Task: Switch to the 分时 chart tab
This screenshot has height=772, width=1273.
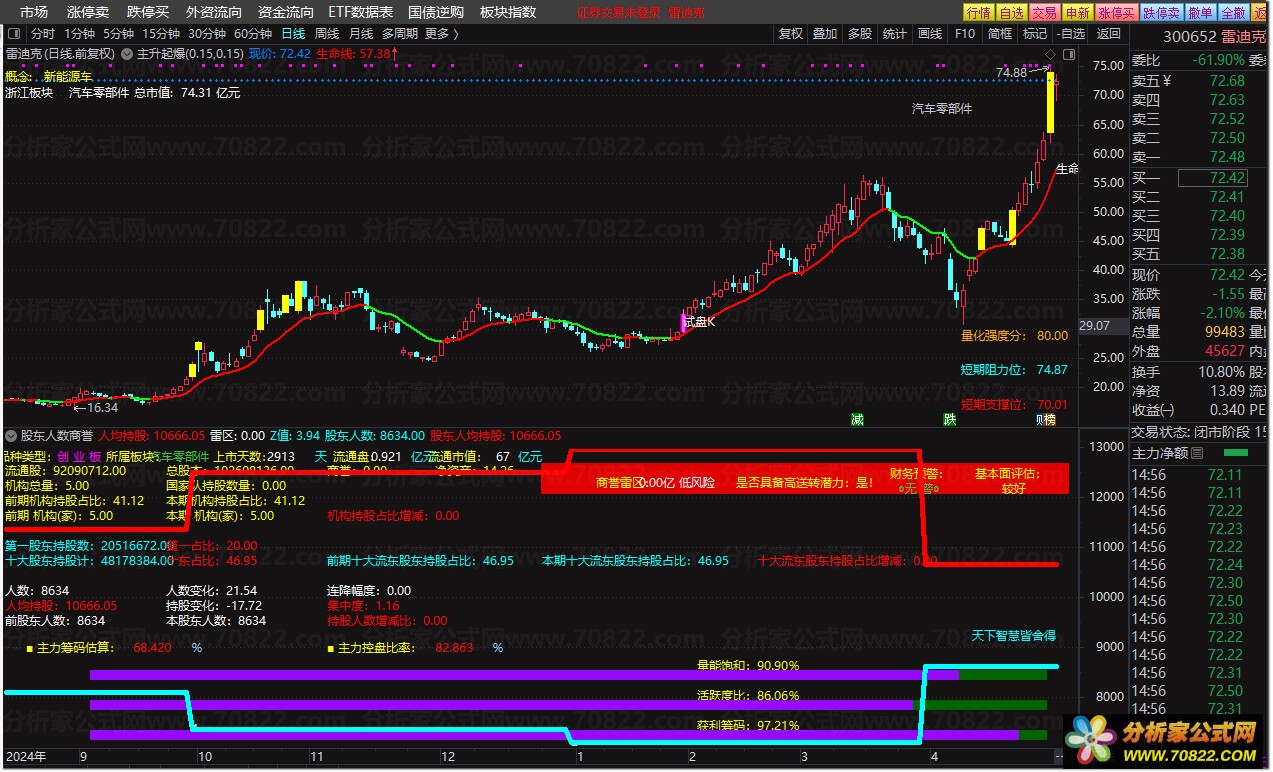Action: pyautogui.click(x=43, y=33)
